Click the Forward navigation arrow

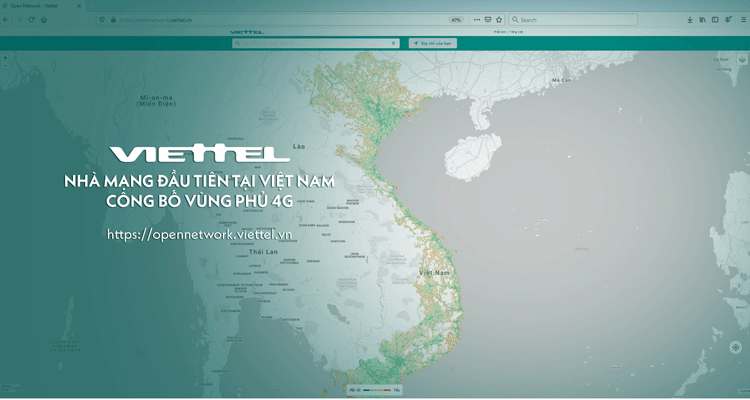tap(19, 20)
